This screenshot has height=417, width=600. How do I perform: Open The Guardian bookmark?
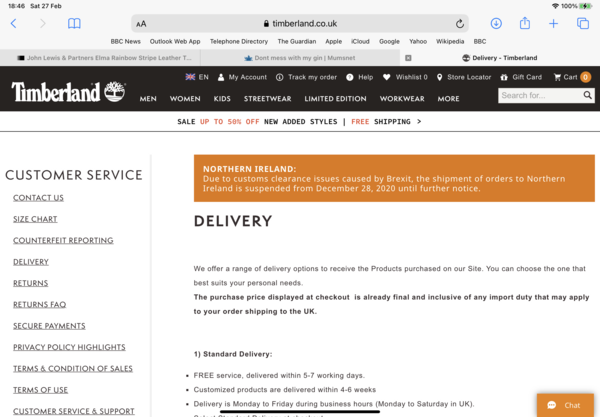click(296, 41)
